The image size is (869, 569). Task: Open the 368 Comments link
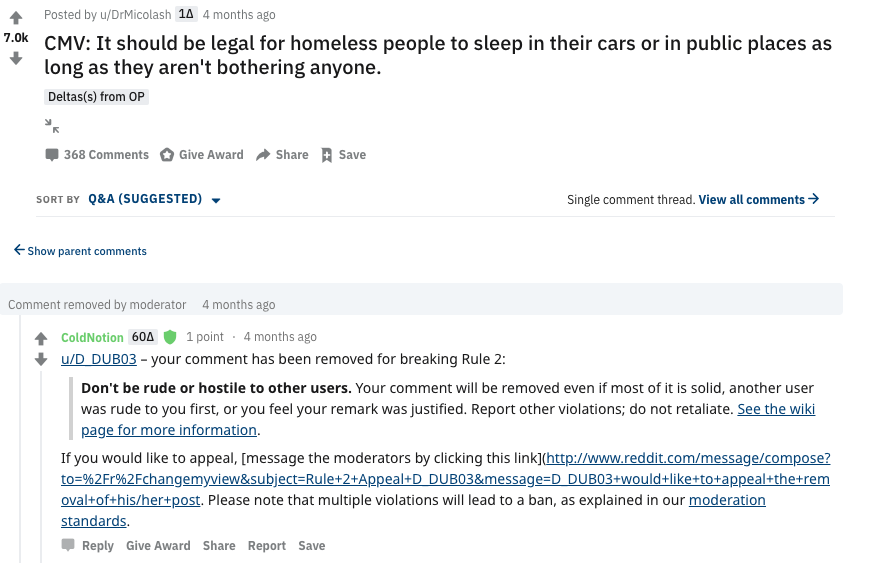click(97, 155)
